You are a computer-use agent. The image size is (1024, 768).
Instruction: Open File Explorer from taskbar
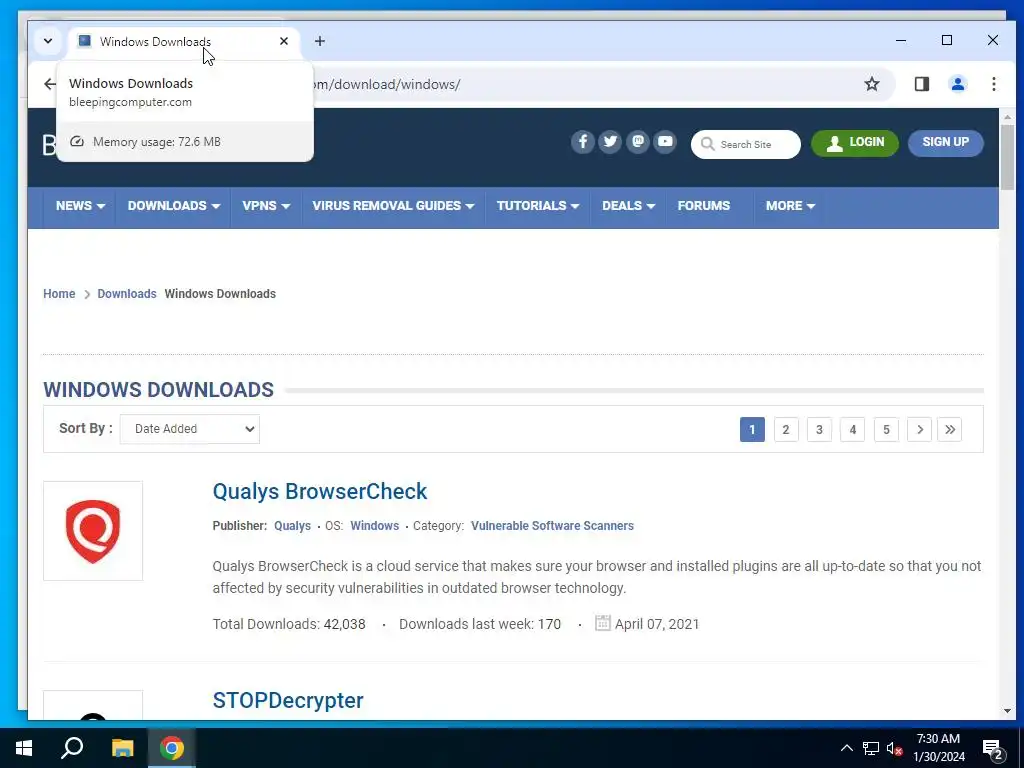(x=122, y=748)
